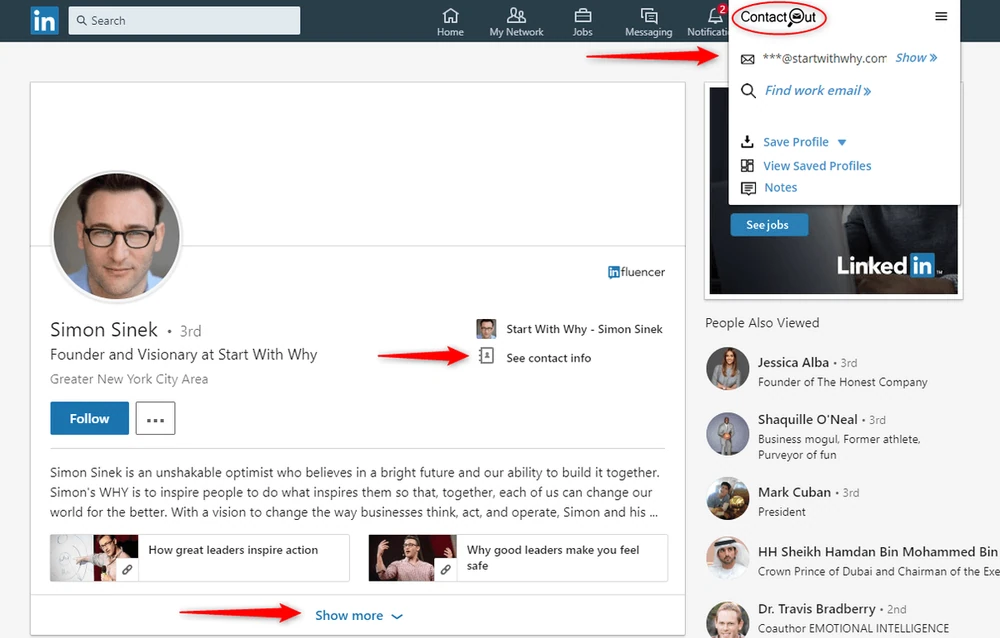Click the Jessica Alba name link
The height and width of the screenshot is (638, 1000).
click(793, 362)
